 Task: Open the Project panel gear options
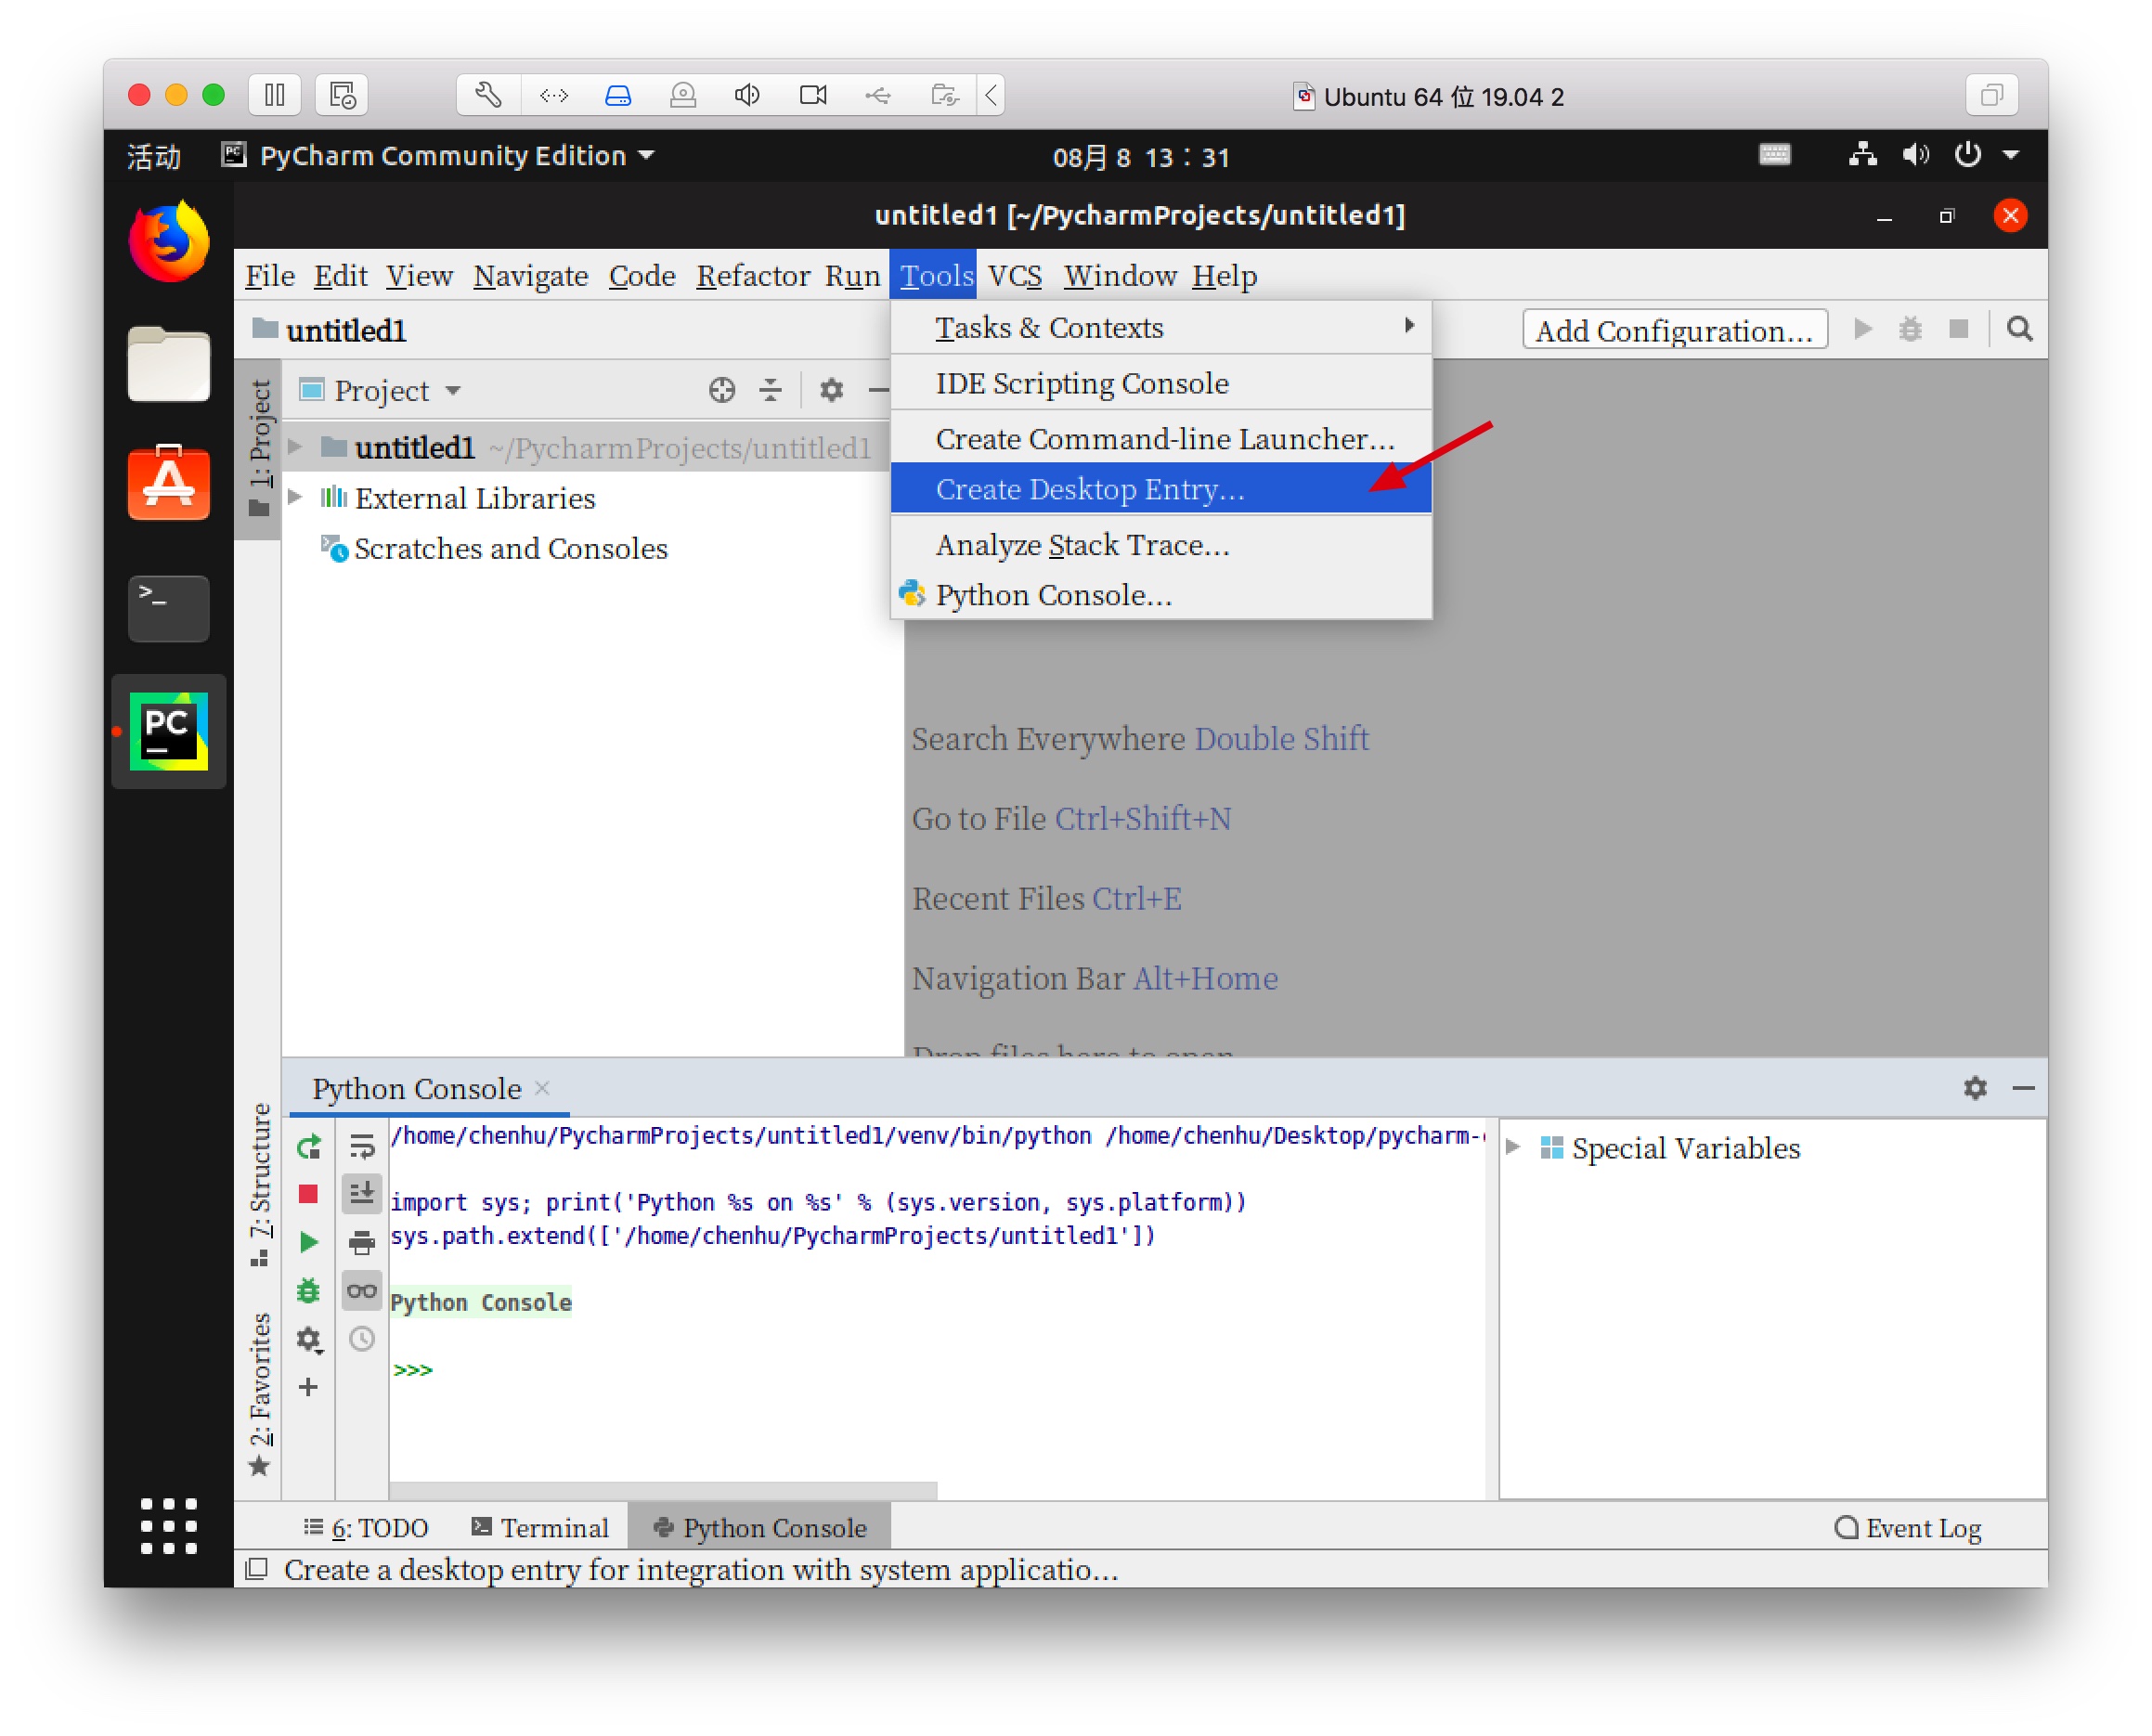coord(831,390)
